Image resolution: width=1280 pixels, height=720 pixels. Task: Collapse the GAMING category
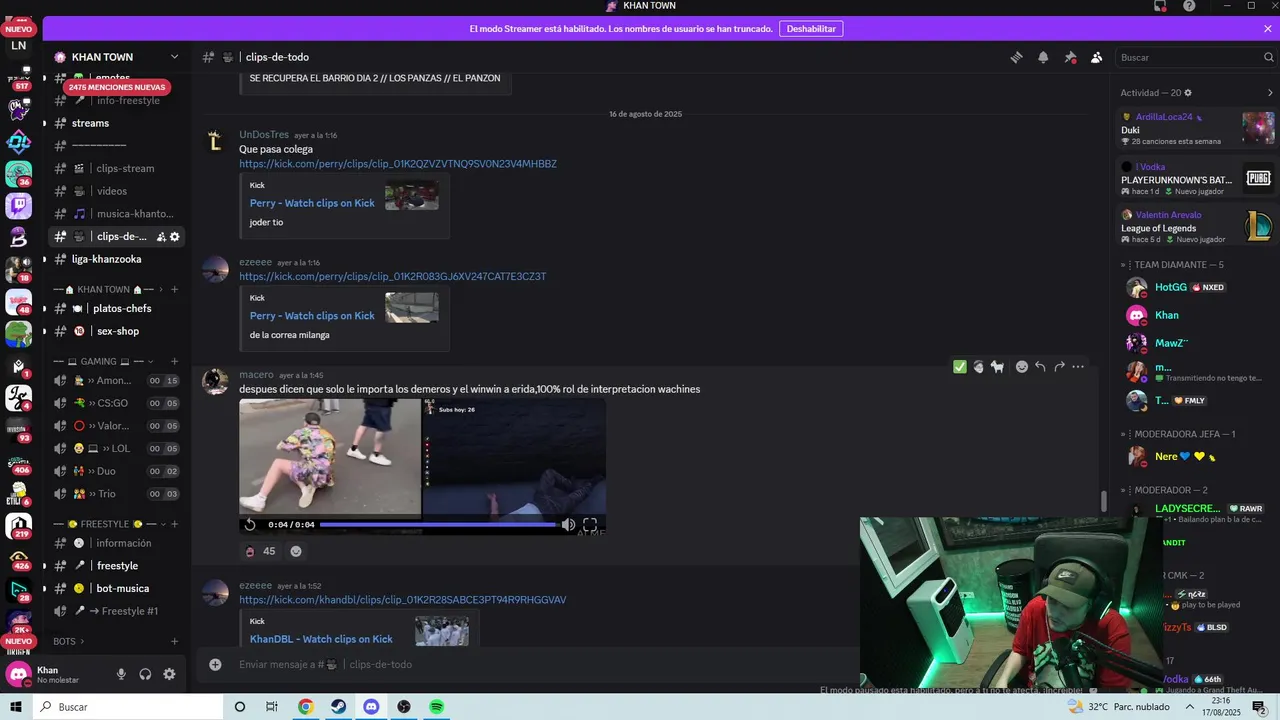(x=104, y=361)
